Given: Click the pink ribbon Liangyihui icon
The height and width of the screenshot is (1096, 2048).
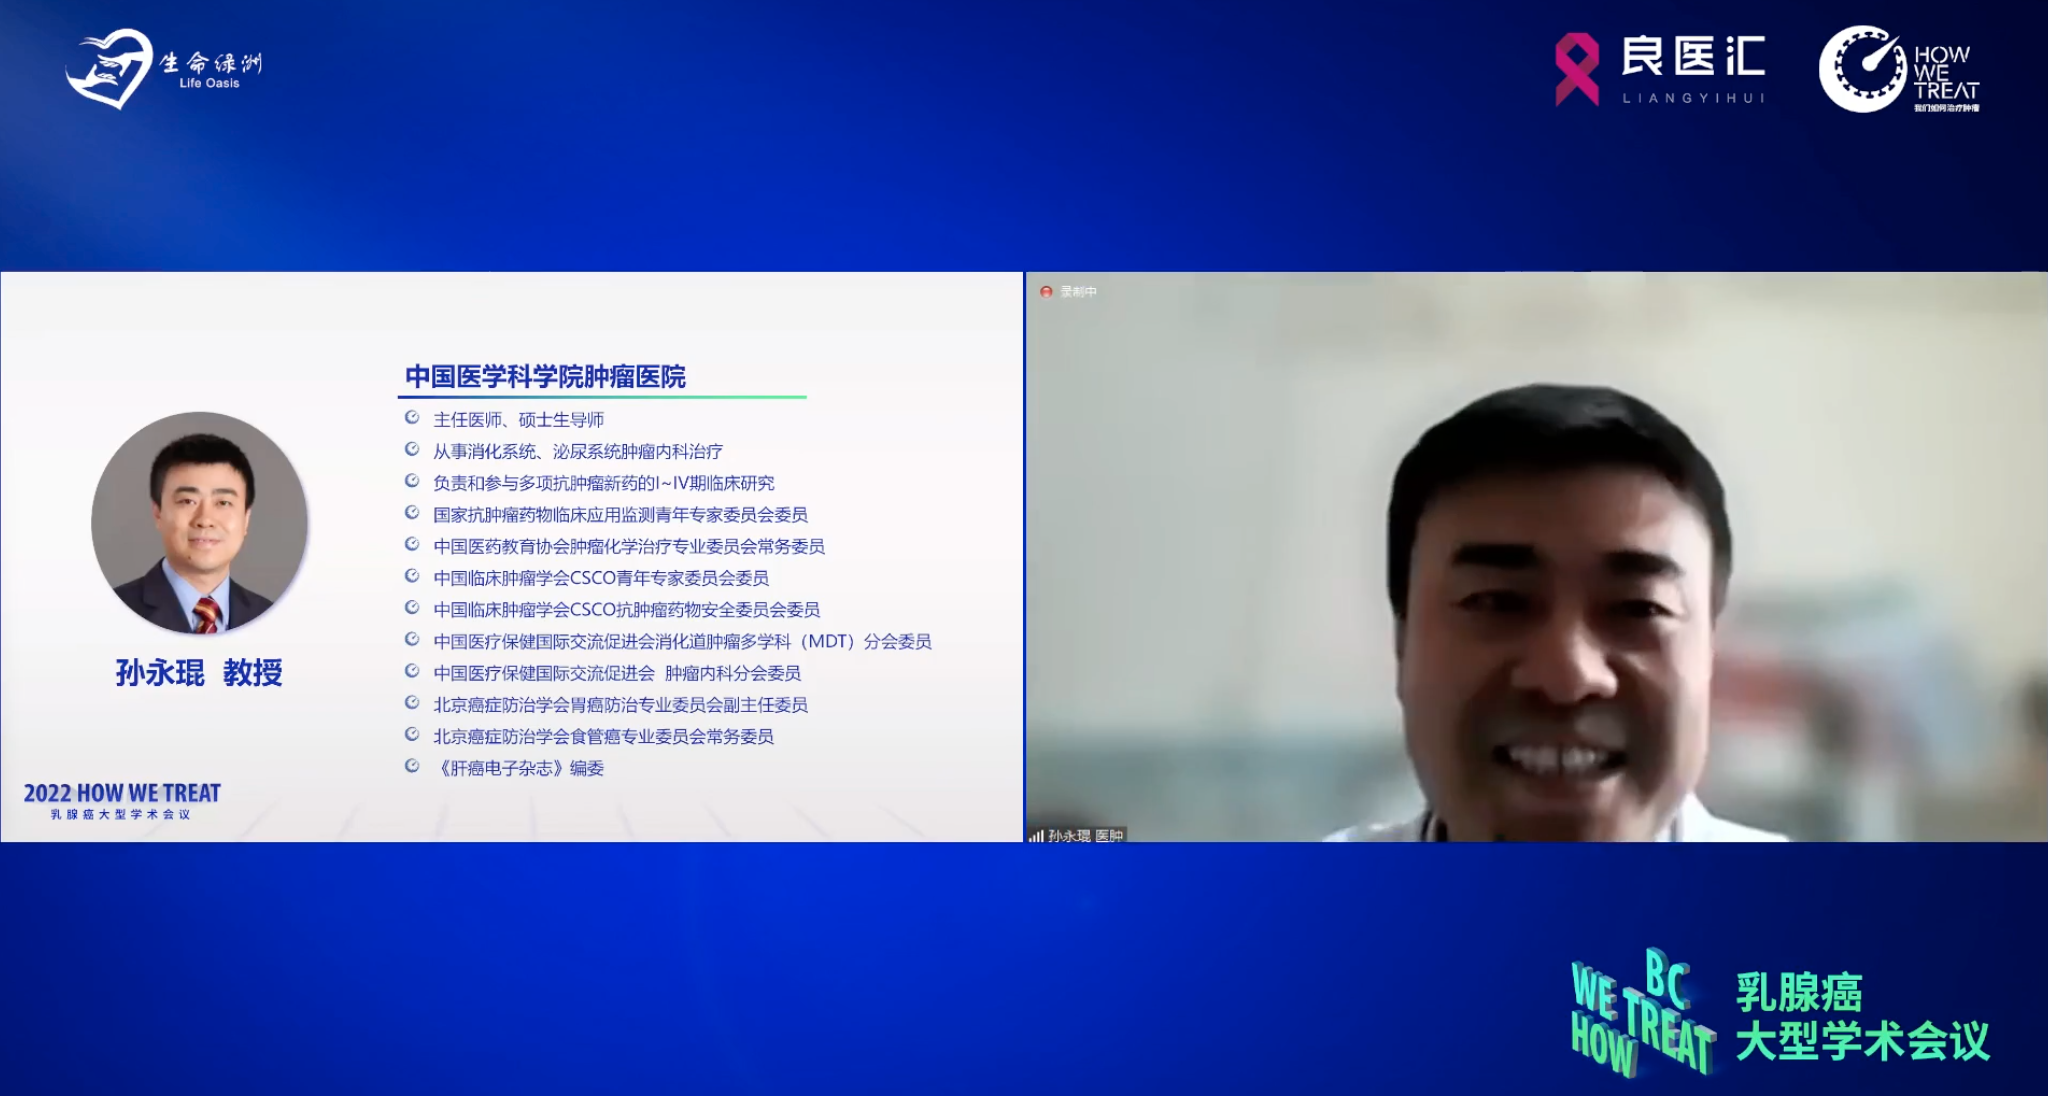Looking at the screenshot, I should click(x=1577, y=69).
